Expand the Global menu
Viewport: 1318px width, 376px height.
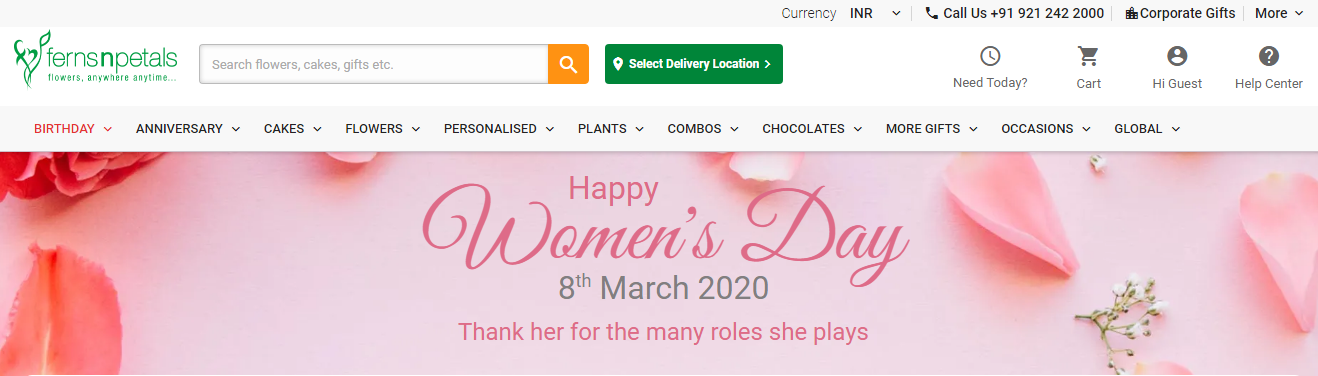[1147, 129]
